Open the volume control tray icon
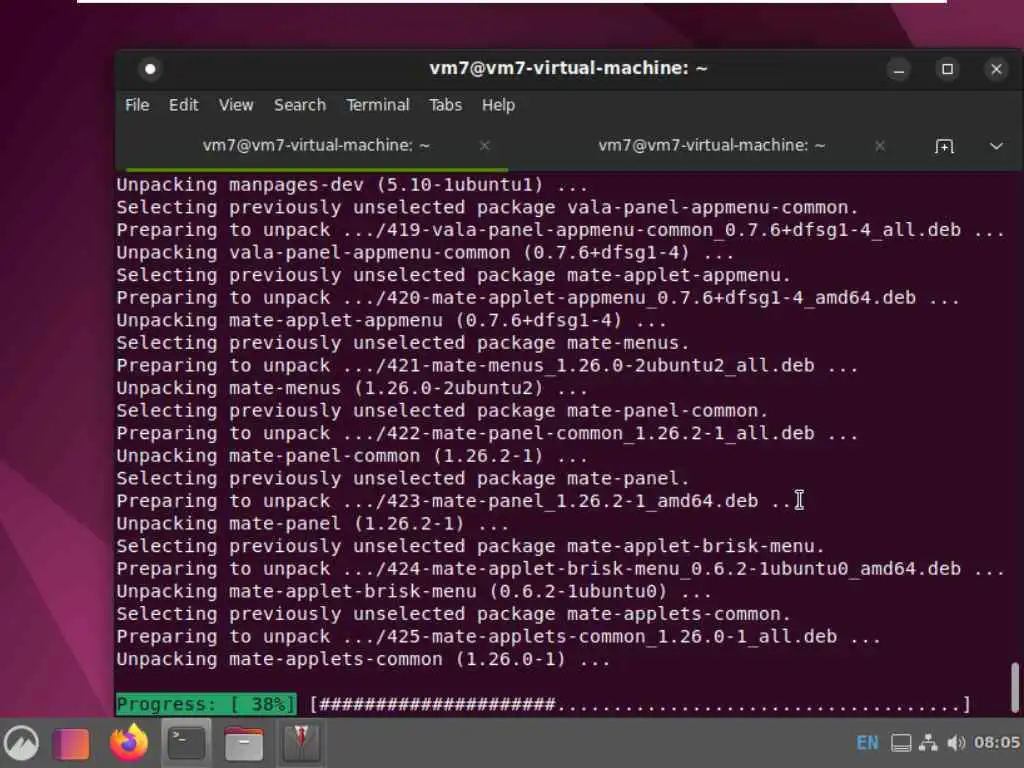This screenshot has height=768, width=1024. tap(956, 743)
